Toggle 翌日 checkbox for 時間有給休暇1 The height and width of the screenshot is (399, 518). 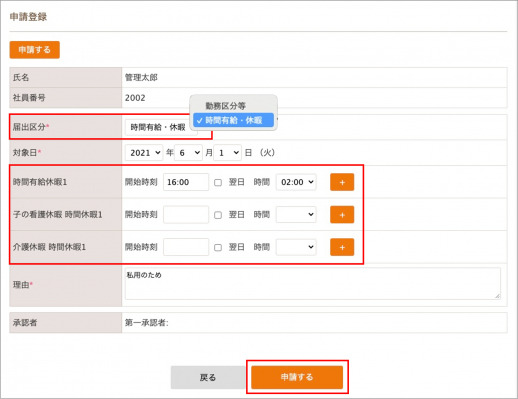click(x=218, y=182)
